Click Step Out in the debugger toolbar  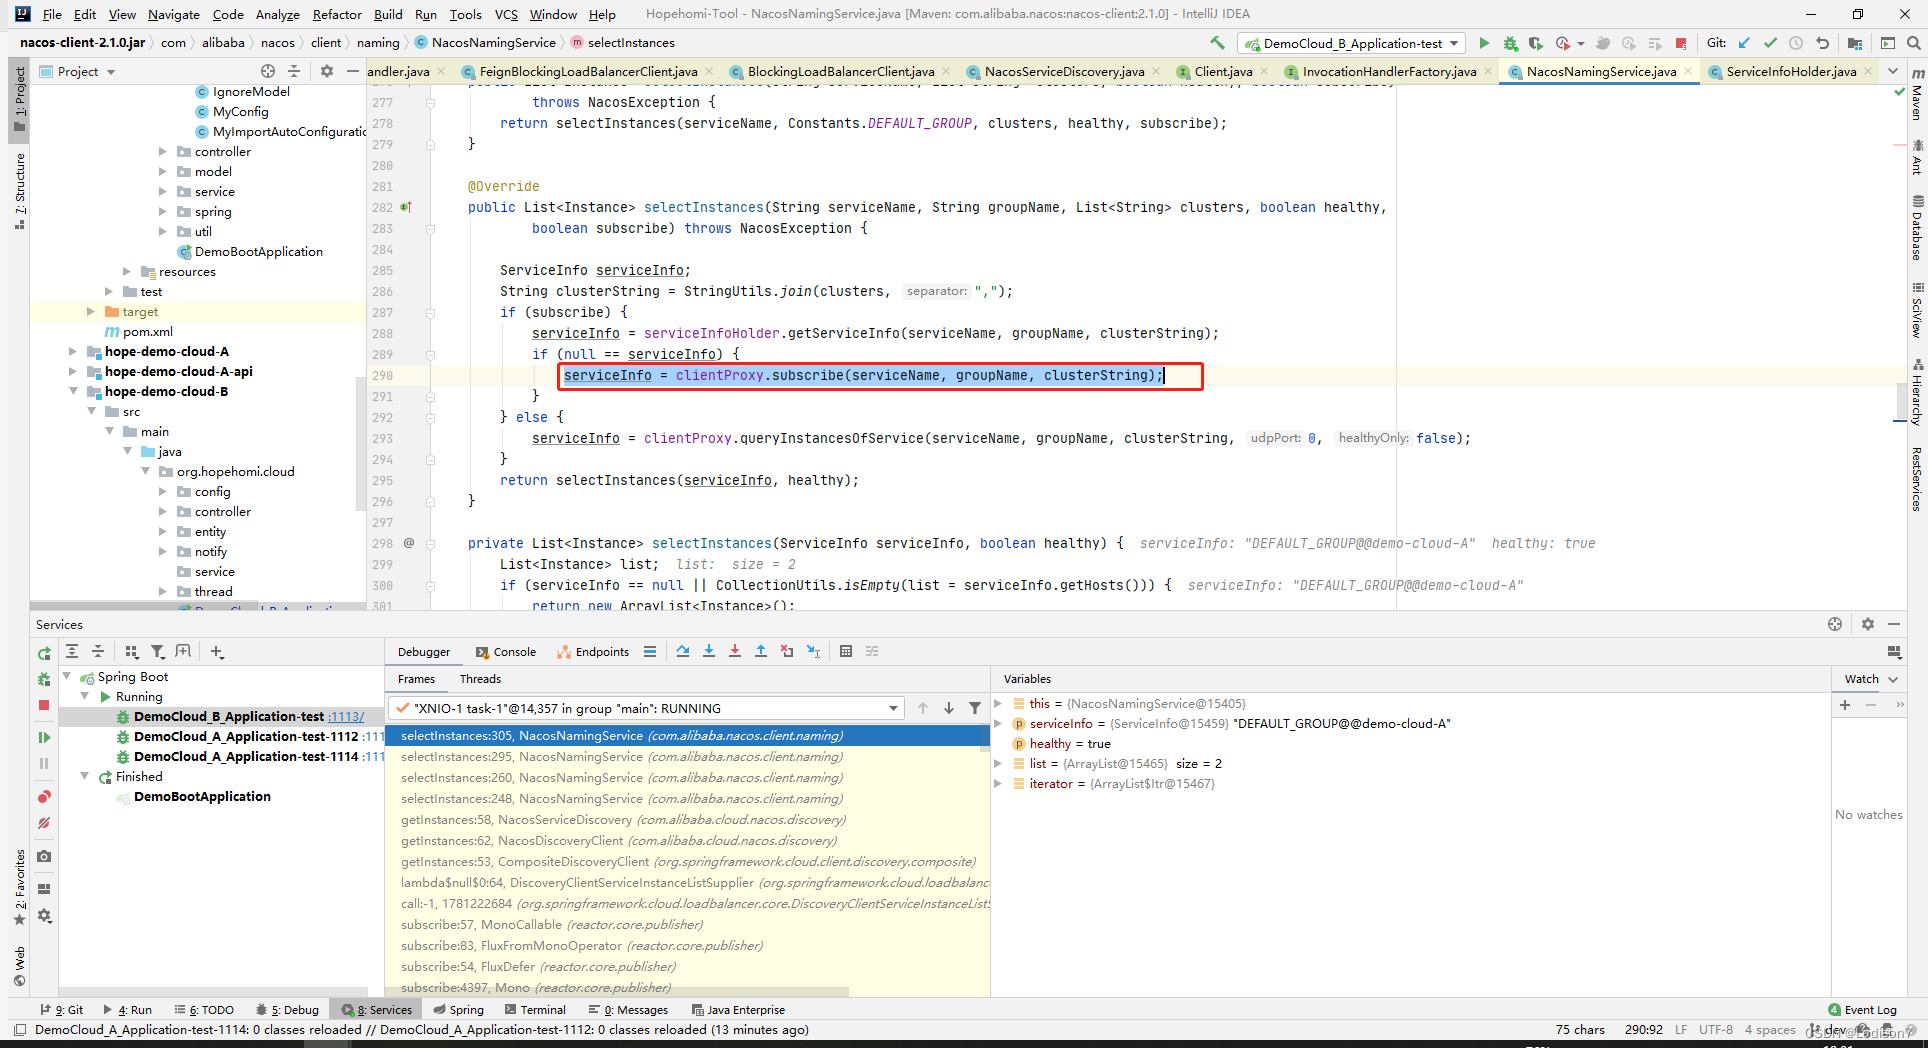761,651
